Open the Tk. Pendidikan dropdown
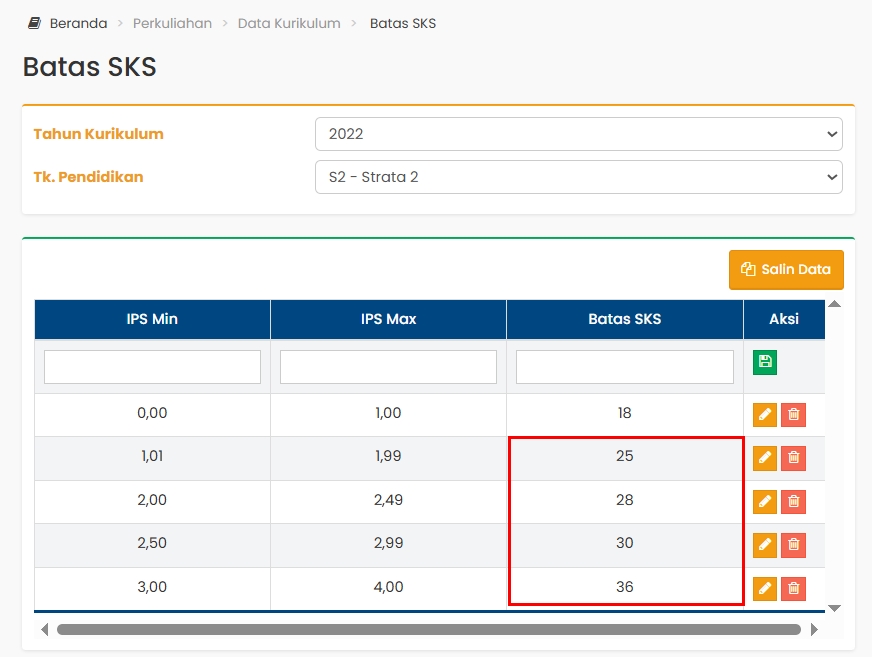This screenshot has height=657, width=872. pos(578,177)
